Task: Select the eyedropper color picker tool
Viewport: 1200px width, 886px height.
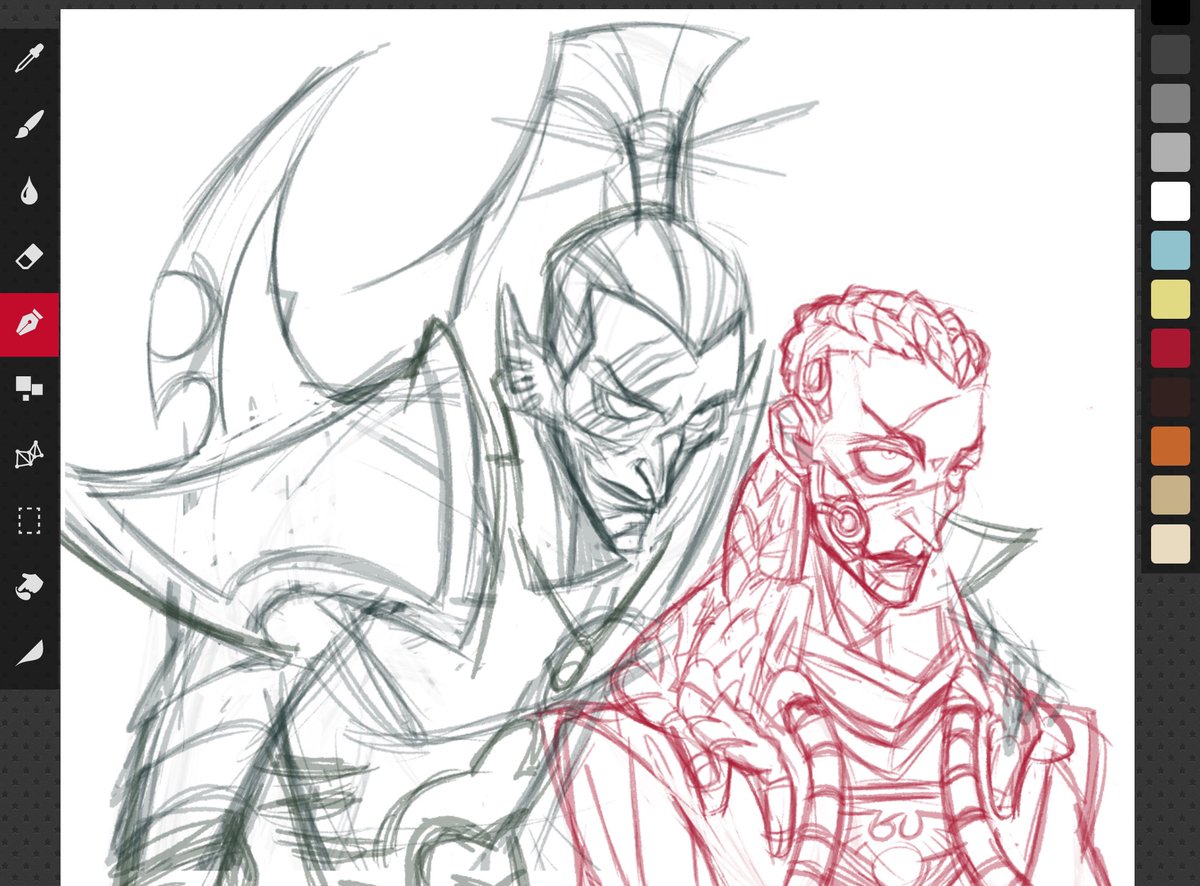Action: pos(29,59)
